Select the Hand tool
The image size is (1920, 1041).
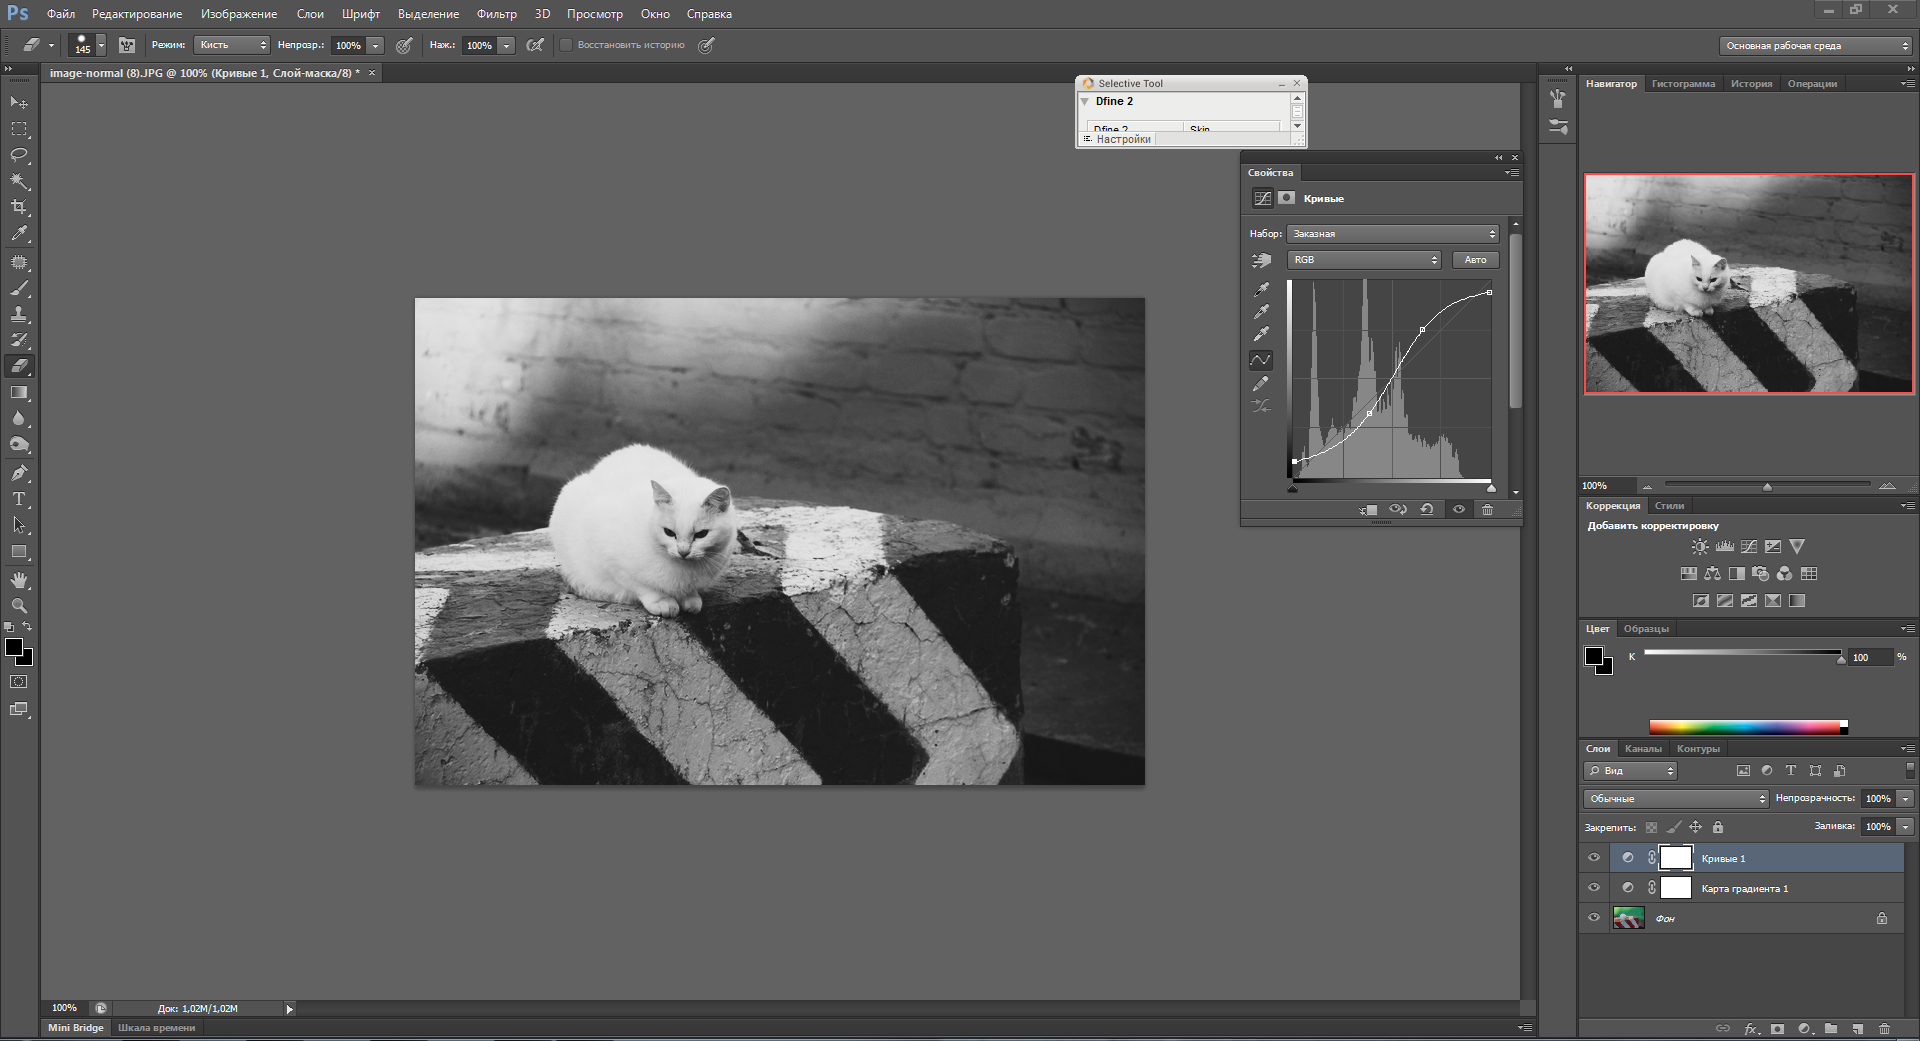[19, 580]
